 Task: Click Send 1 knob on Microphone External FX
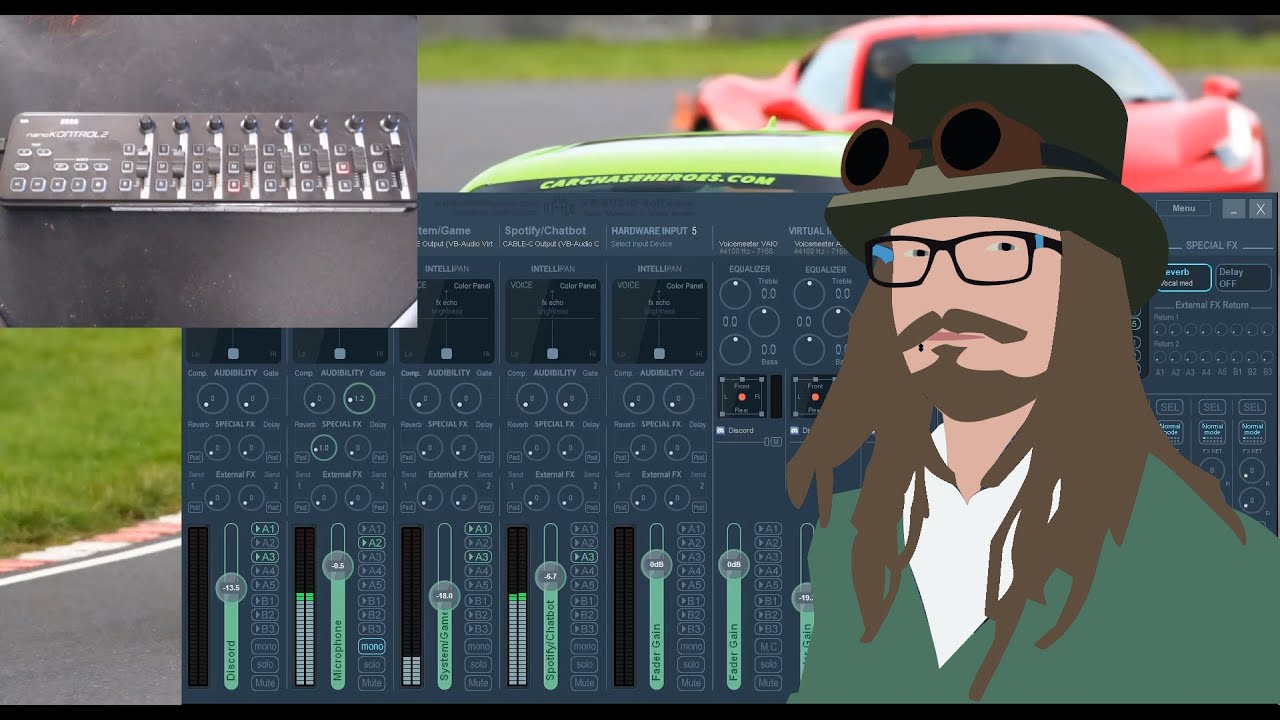click(322, 496)
